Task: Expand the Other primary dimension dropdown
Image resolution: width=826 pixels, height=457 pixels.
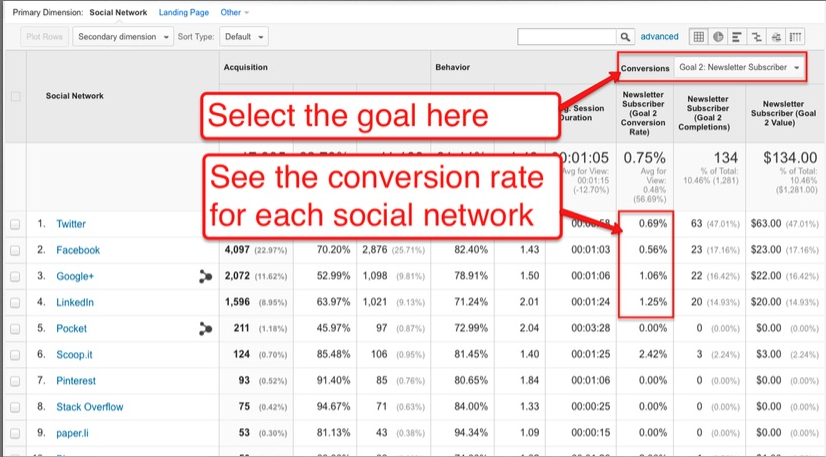Action: point(234,12)
